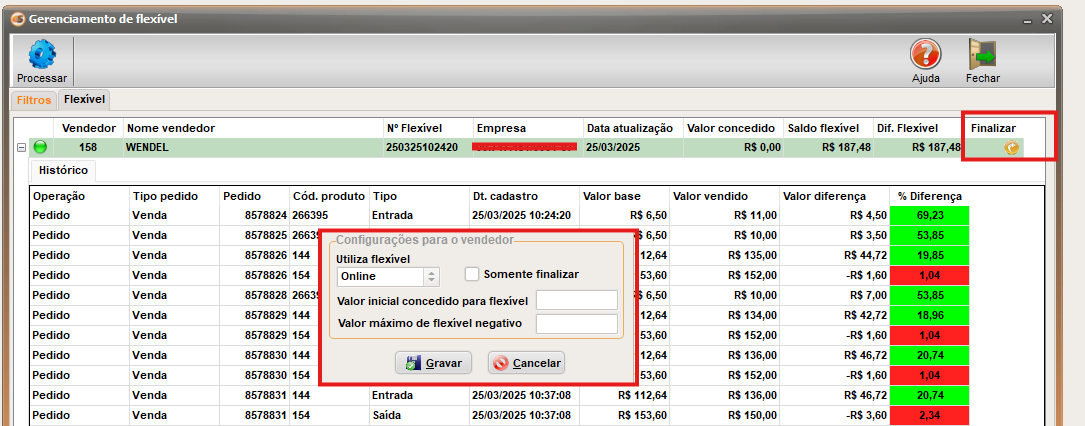This screenshot has height=426, width=1085.
Task: Sort by % Diferença column header
Action: [x=930, y=196]
